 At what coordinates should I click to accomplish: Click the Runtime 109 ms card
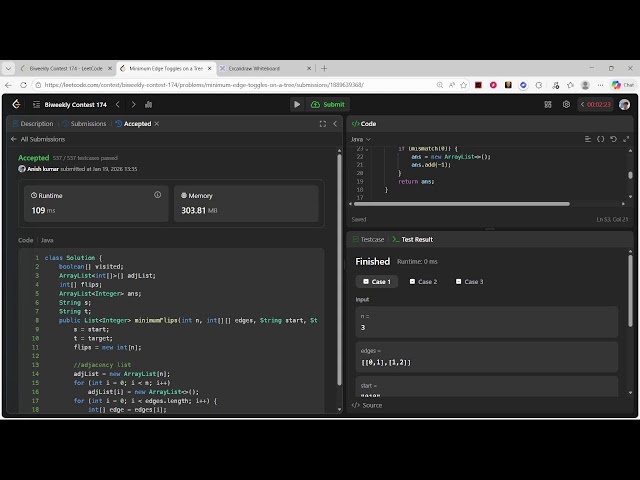pyautogui.click(x=96, y=203)
